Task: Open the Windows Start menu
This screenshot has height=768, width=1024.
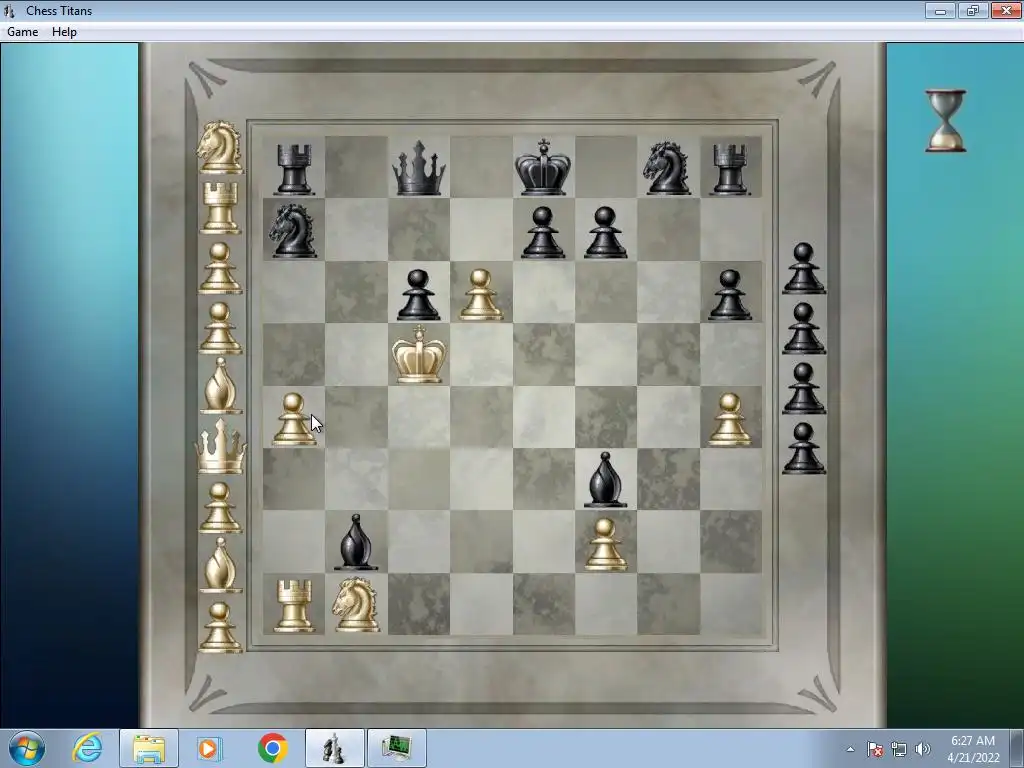Action: (x=27, y=748)
